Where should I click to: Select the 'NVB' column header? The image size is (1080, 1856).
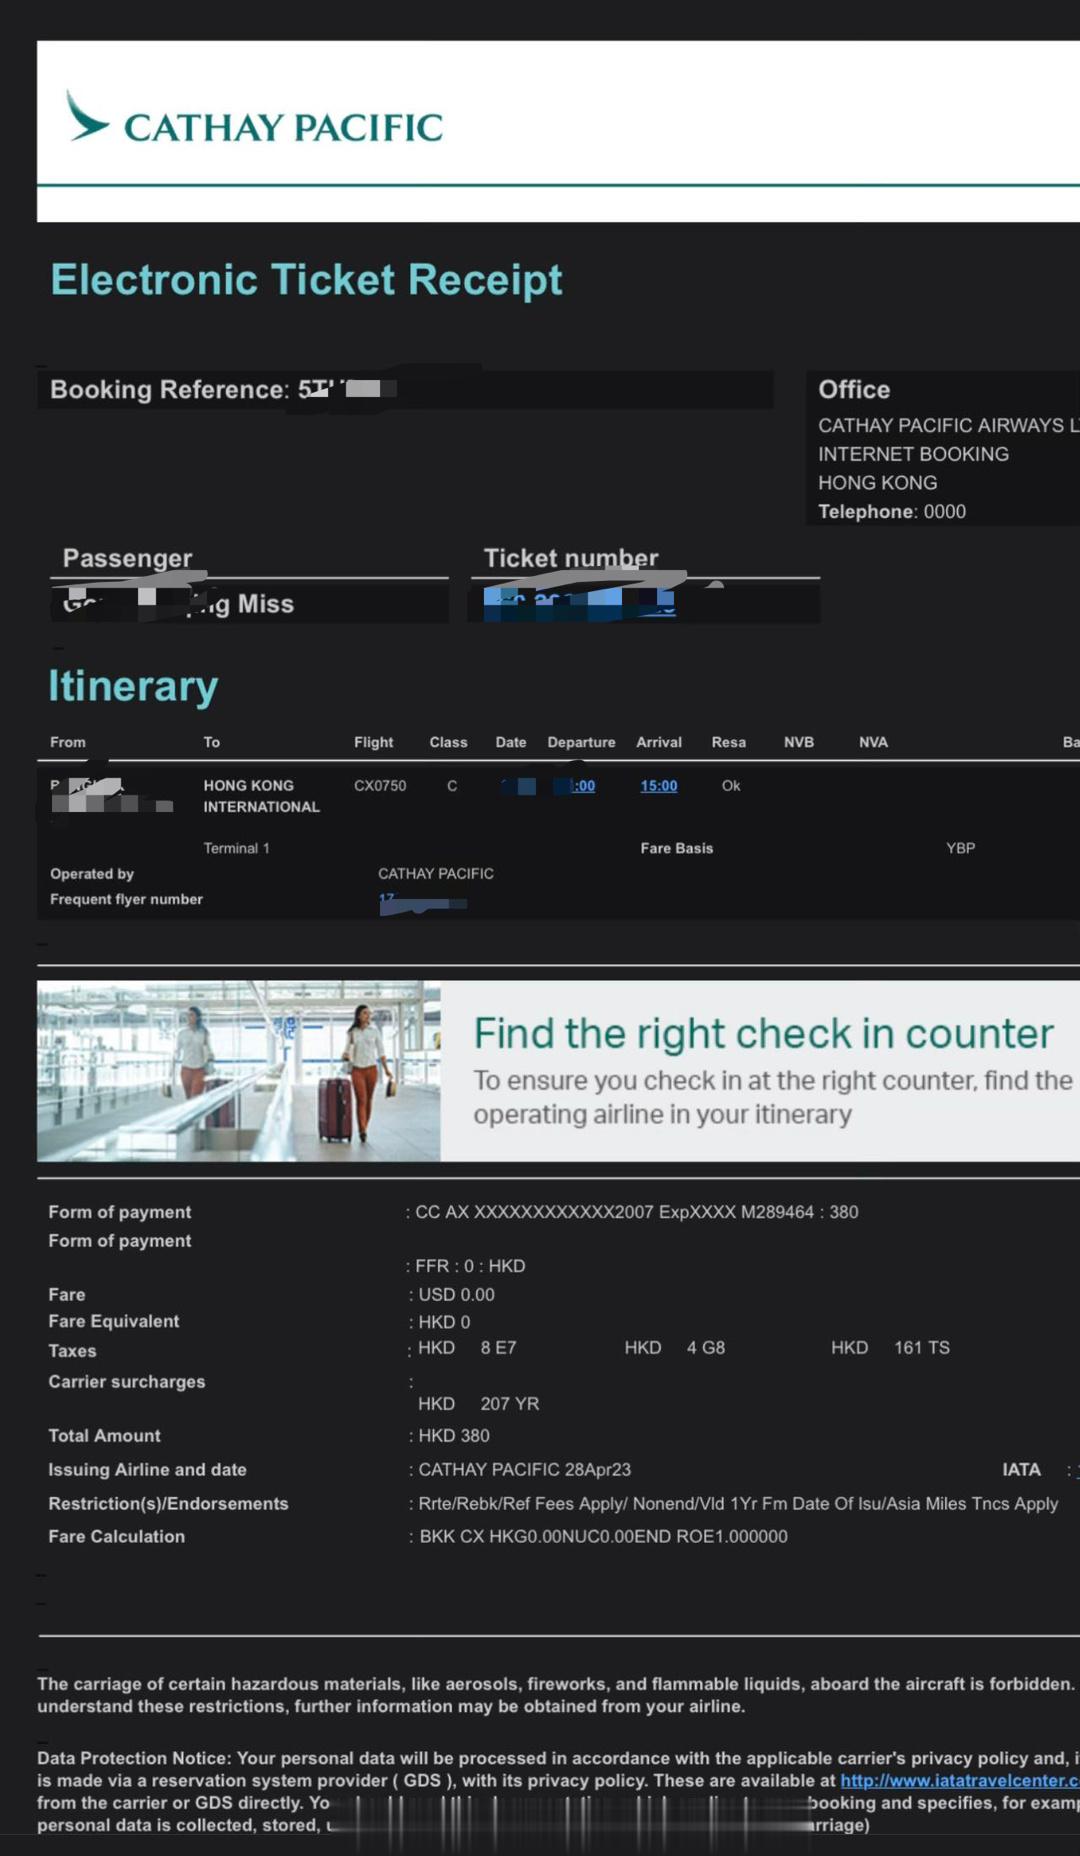(x=798, y=742)
